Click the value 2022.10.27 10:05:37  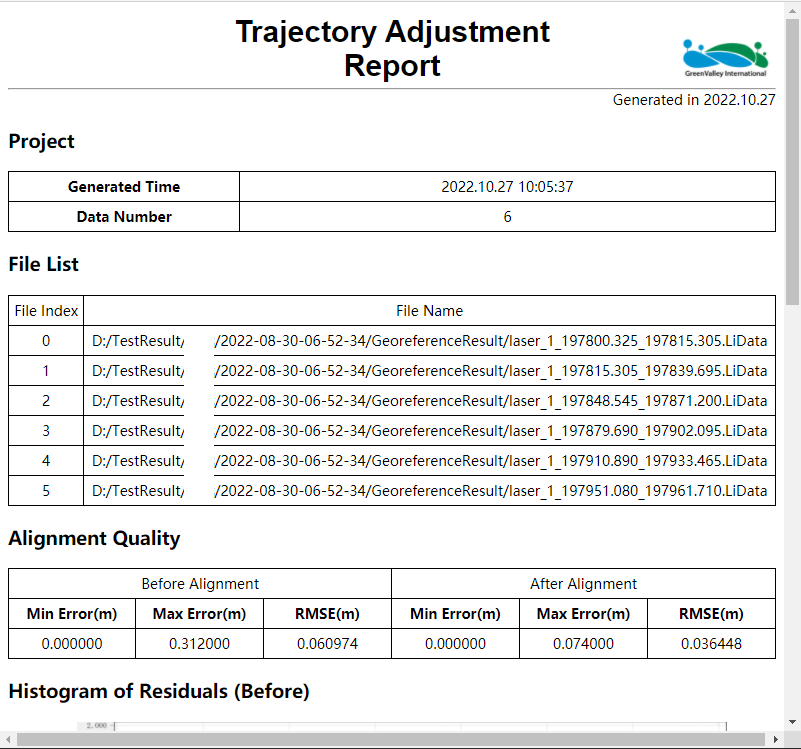point(507,186)
